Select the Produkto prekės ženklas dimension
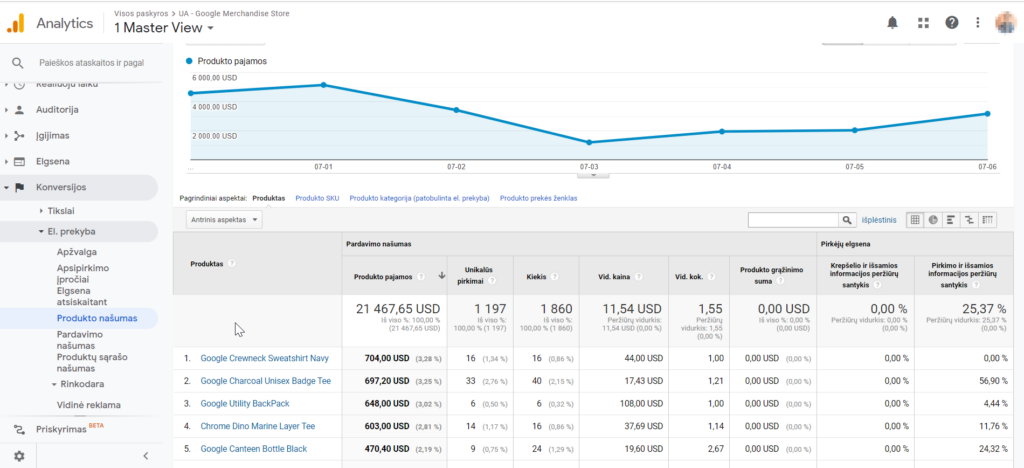The width and height of the screenshot is (1024, 468). pos(539,198)
